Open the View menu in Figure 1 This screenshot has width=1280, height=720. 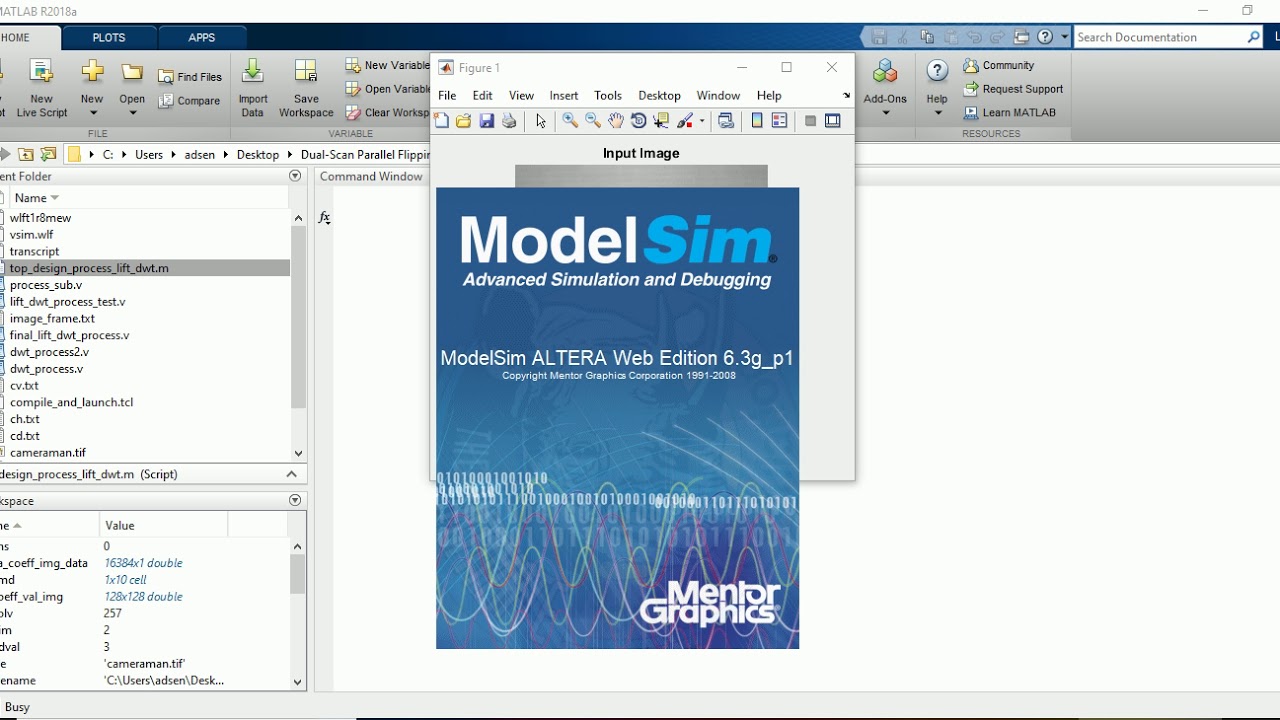coord(521,96)
